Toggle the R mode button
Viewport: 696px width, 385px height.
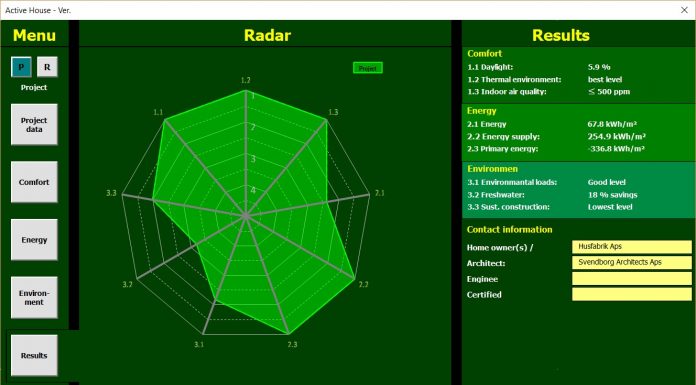(47, 67)
